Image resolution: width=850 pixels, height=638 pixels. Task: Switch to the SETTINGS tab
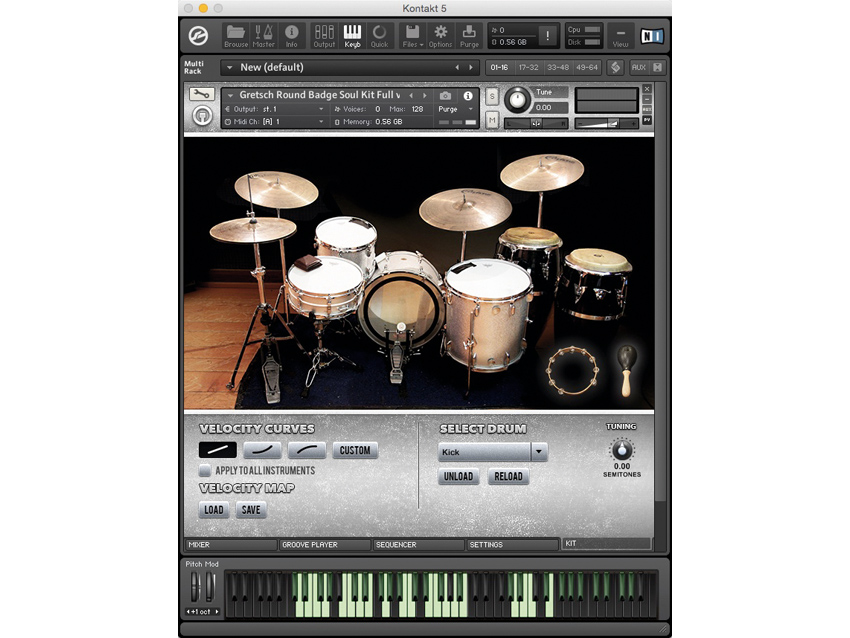point(512,545)
